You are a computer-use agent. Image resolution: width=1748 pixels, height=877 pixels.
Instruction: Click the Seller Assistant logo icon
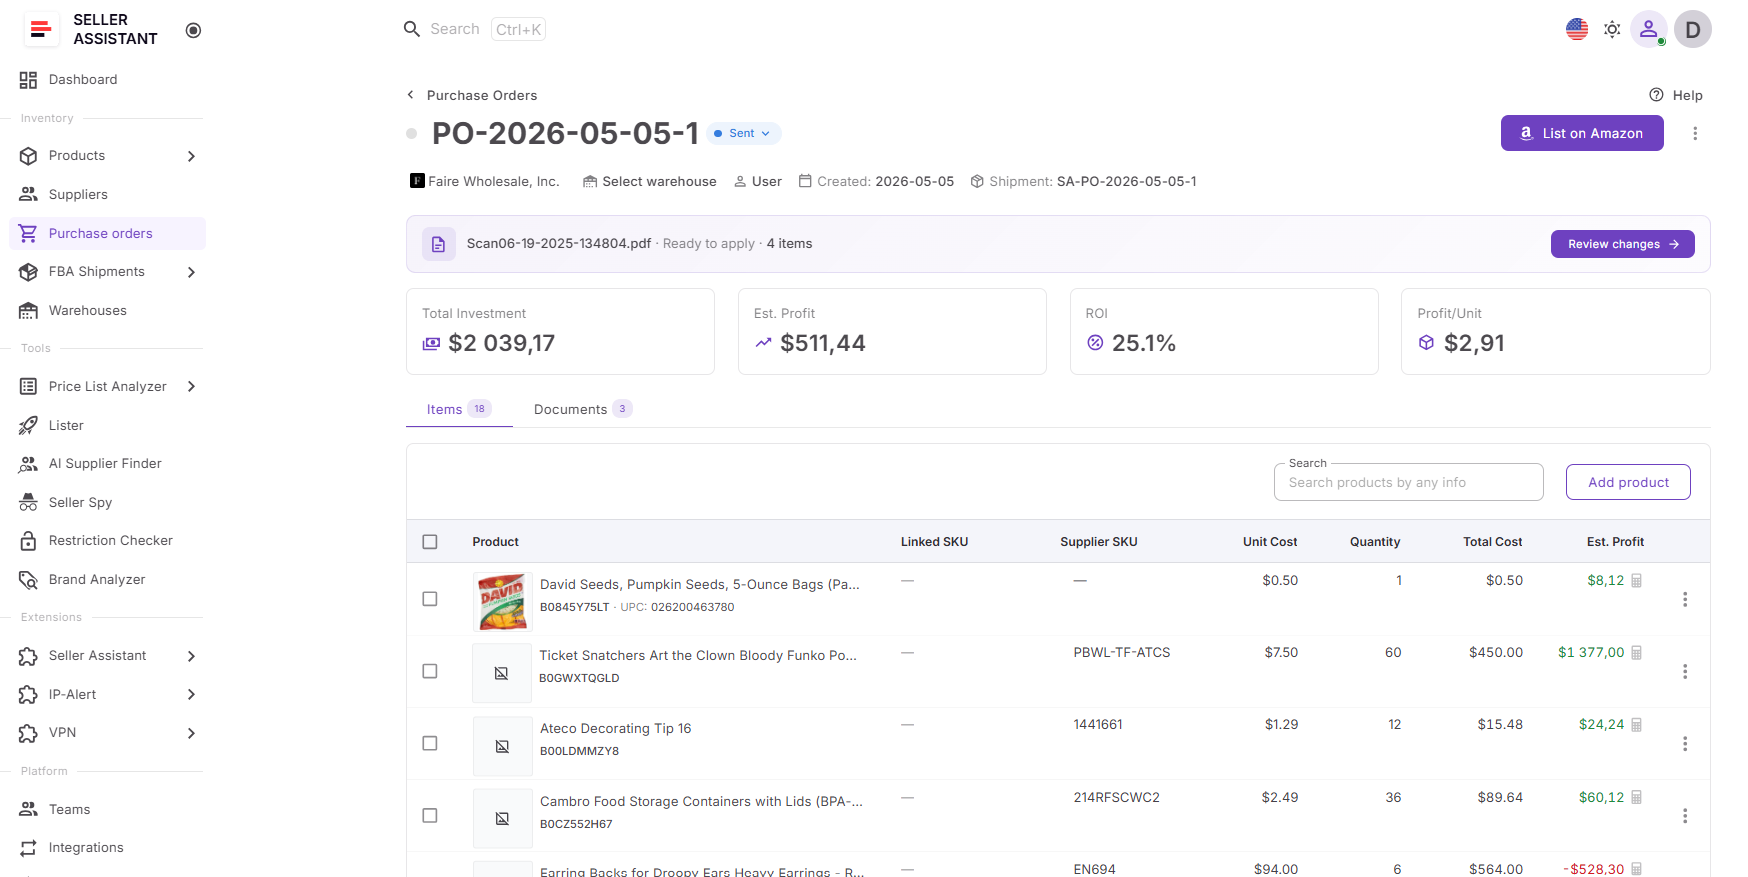(41, 29)
